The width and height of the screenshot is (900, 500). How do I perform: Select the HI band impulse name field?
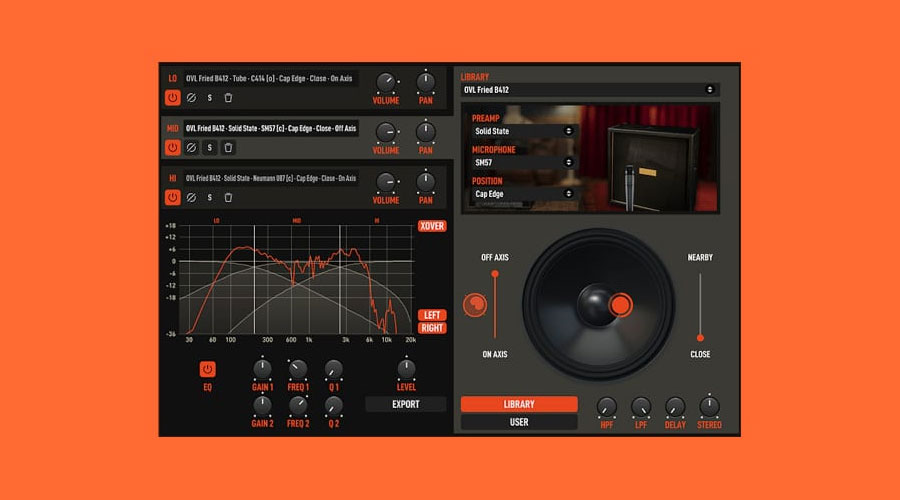click(270, 179)
